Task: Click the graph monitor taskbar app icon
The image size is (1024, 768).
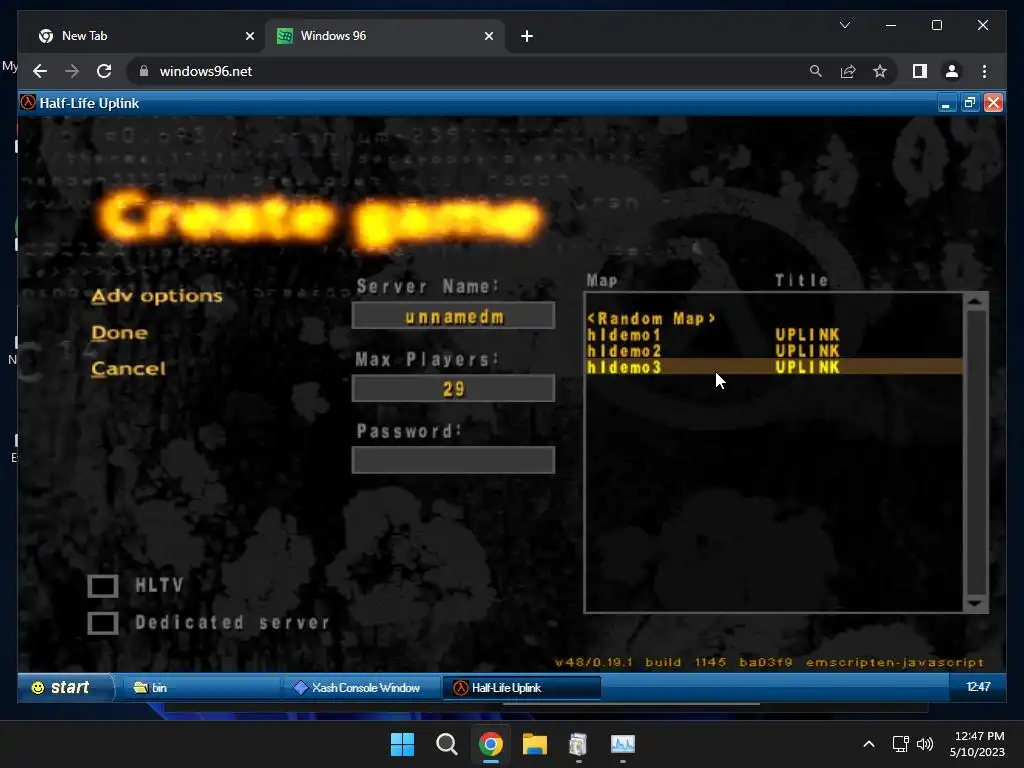Action: pyautogui.click(x=623, y=744)
